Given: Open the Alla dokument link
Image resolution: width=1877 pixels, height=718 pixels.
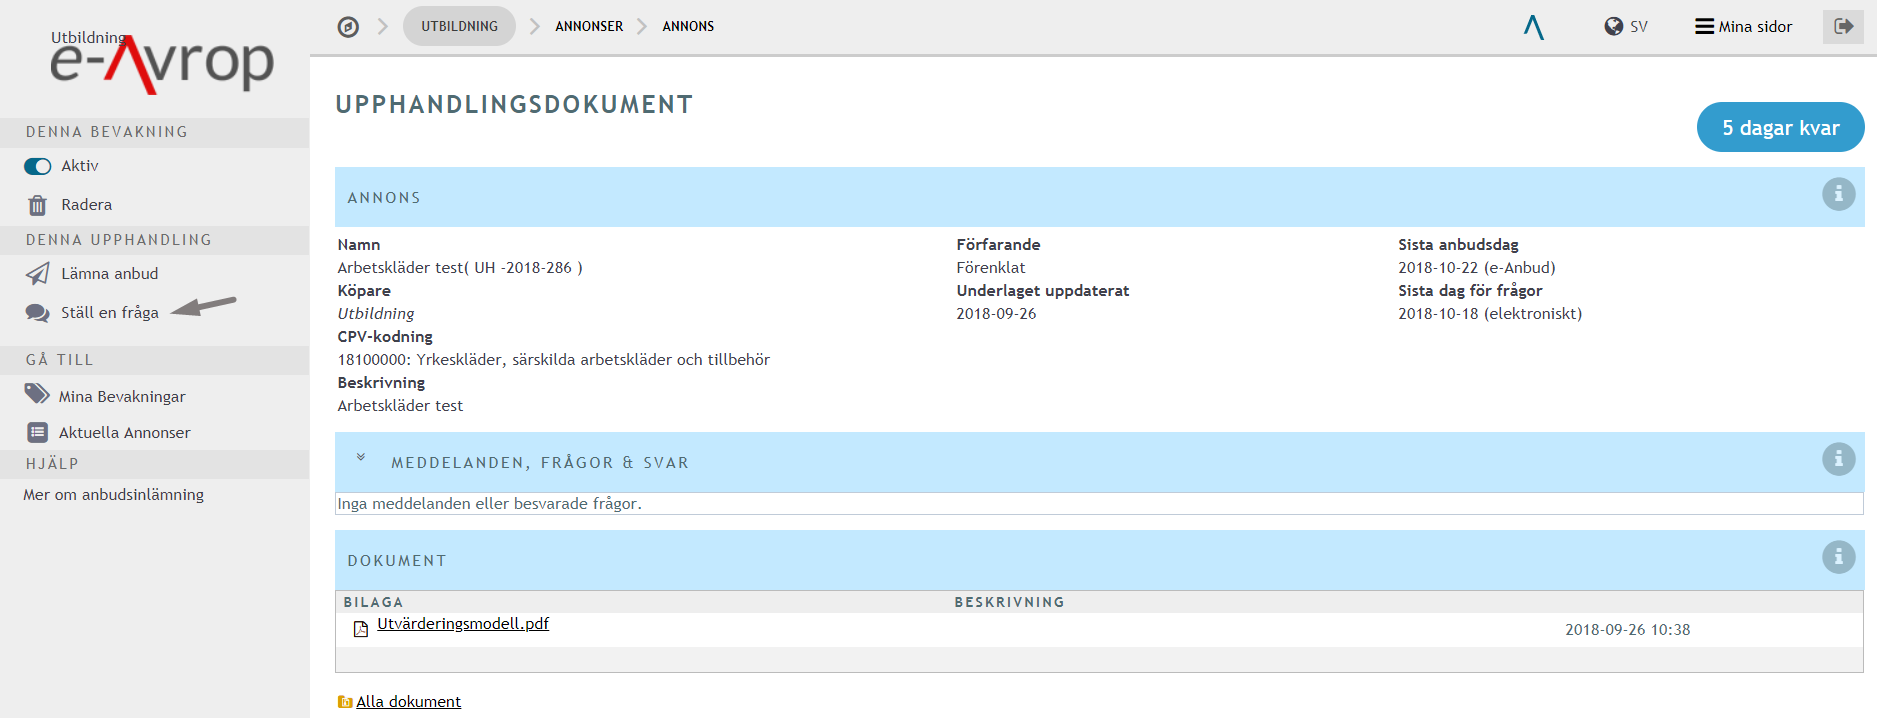Looking at the screenshot, I should click(x=408, y=702).
